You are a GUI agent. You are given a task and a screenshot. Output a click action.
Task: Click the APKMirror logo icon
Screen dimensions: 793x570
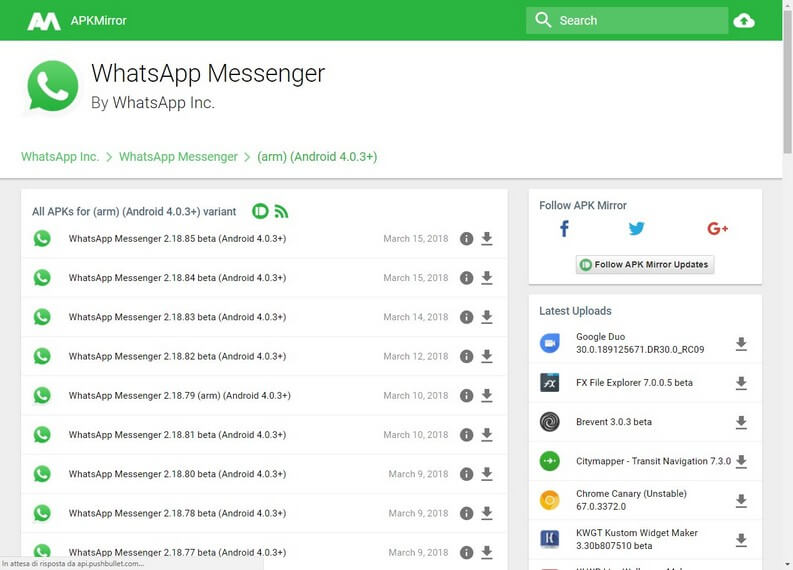44,21
